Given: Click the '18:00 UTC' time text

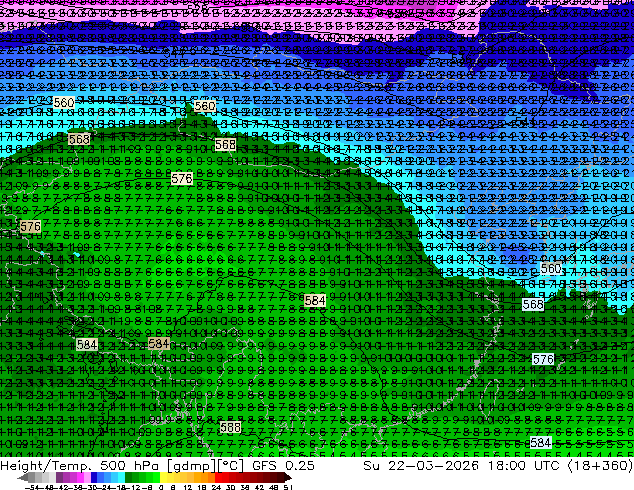Looking at the screenshot, I should [x=524, y=466].
